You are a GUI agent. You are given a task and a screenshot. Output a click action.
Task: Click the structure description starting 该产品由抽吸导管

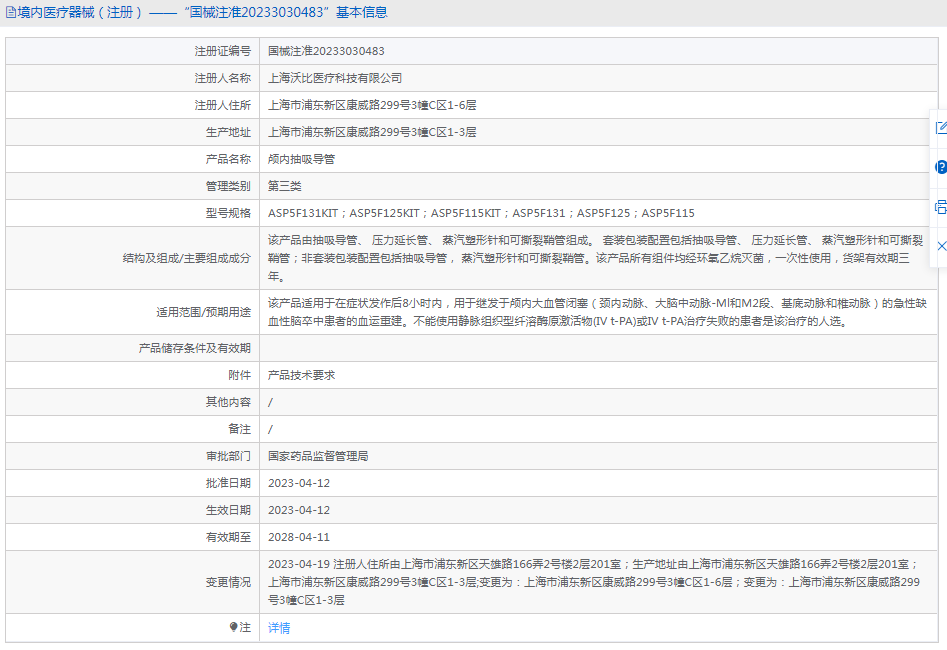(x=597, y=258)
